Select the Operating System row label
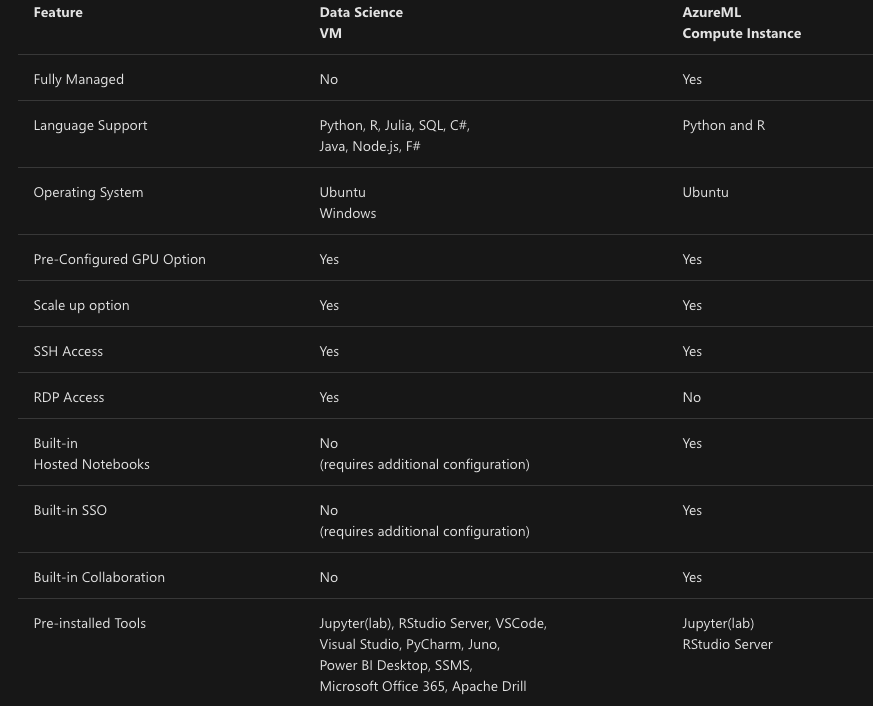The width and height of the screenshot is (873, 706). [88, 192]
